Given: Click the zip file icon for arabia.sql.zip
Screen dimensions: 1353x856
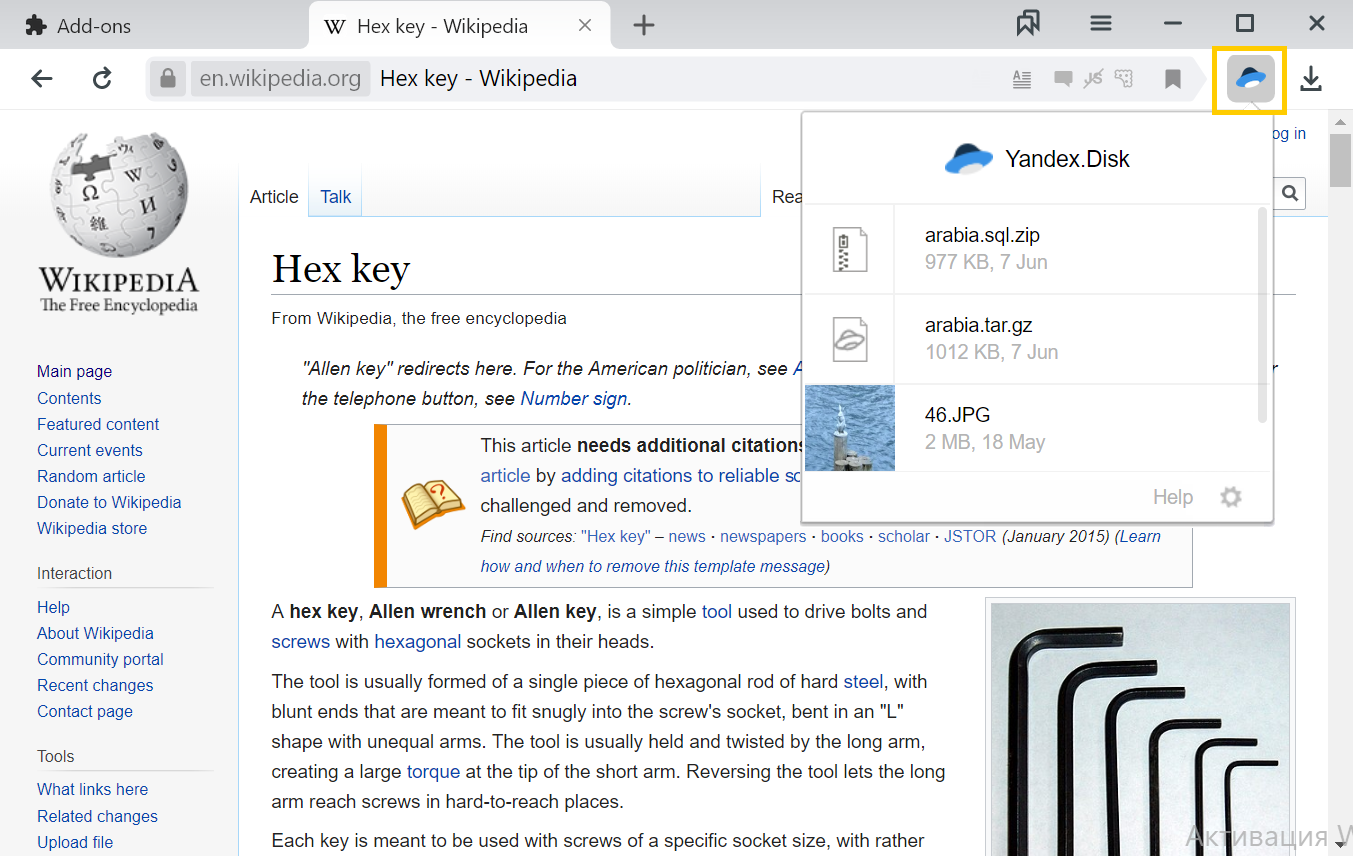Looking at the screenshot, I should pyautogui.click(x=850, y=249).
